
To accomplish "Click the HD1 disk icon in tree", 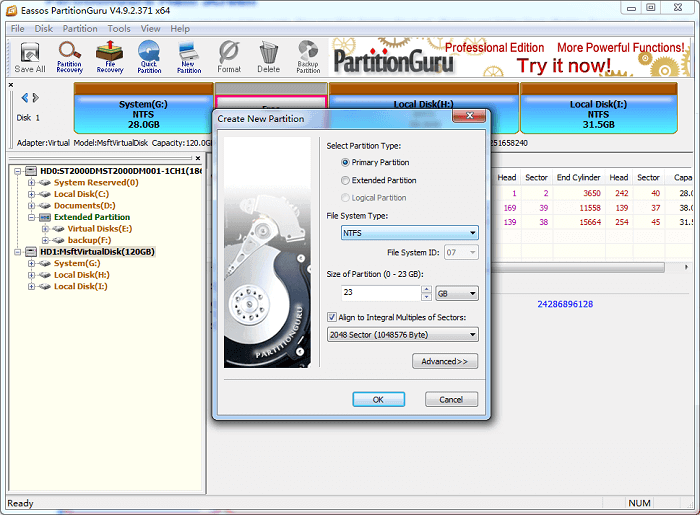I will (x=31, y=252).
